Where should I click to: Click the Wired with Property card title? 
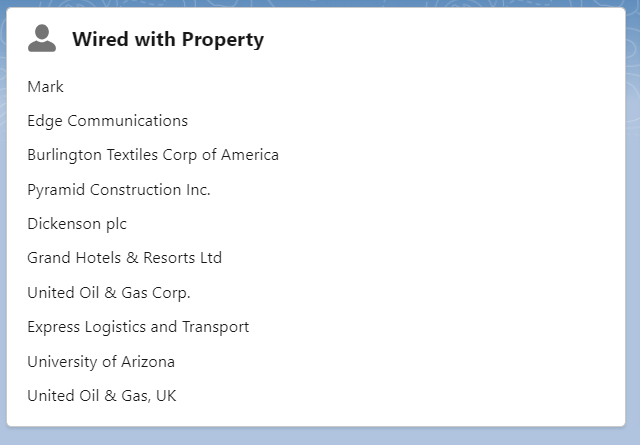[168, 40]
